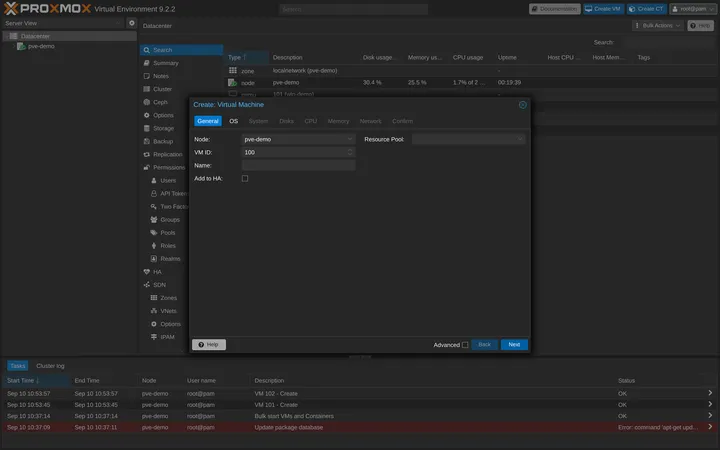Expand the VM 102 Create task row
The width and height of the screenshot is (720, 450).
(710, 393)
